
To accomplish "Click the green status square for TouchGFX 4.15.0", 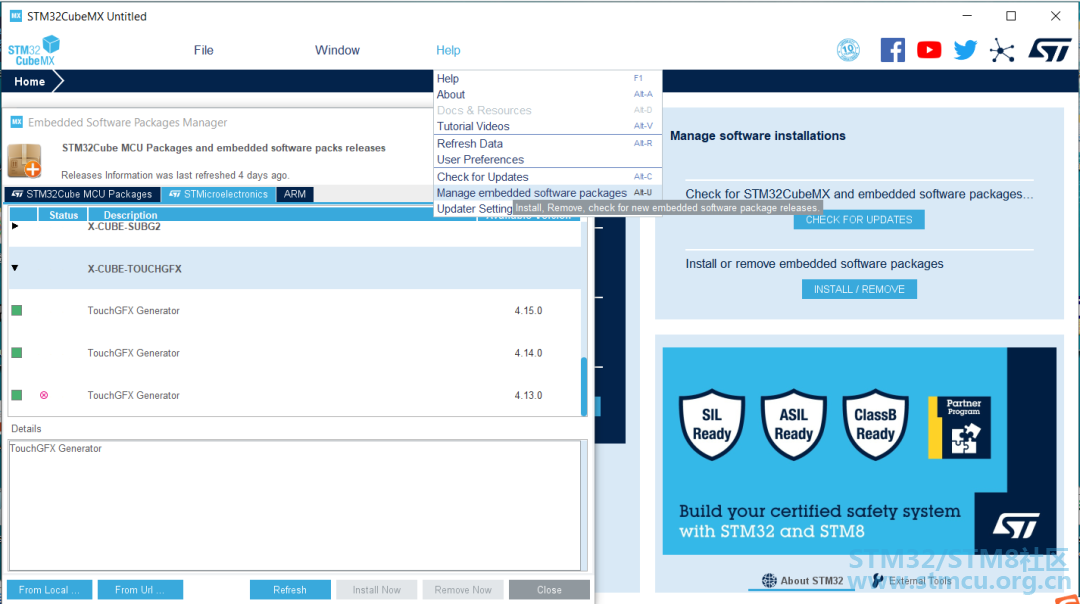I will tap(17, 311).
